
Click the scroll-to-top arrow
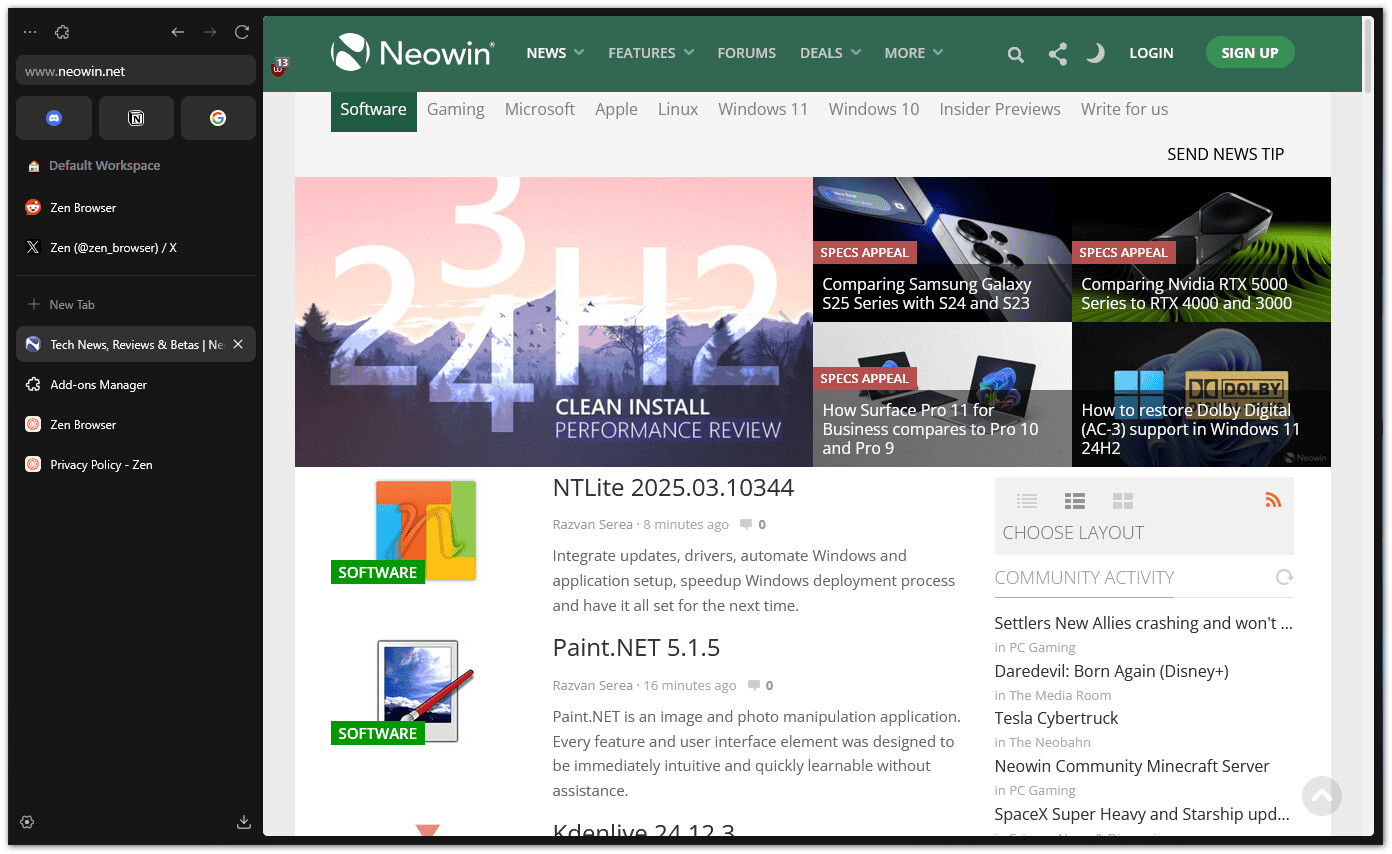(1321, 796)
